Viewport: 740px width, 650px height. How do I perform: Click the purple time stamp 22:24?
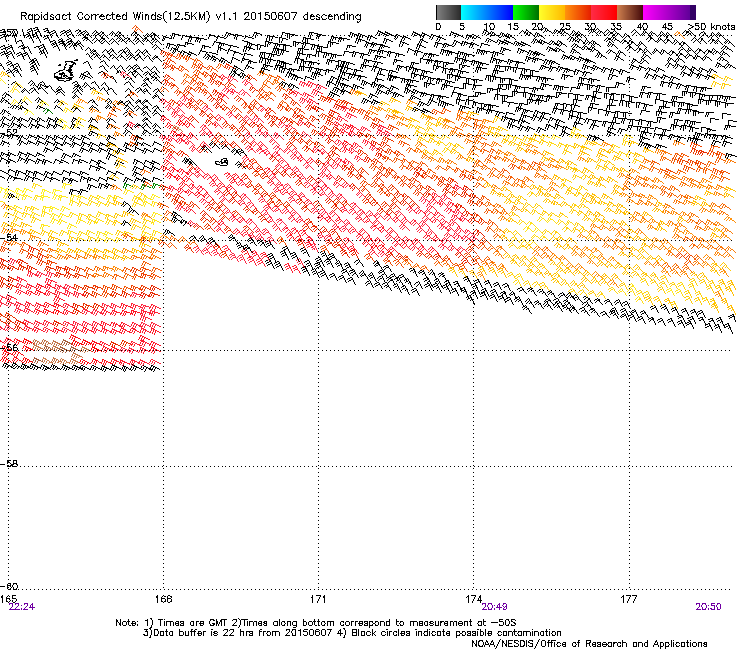pyautogui.click(x=22, y=607)
